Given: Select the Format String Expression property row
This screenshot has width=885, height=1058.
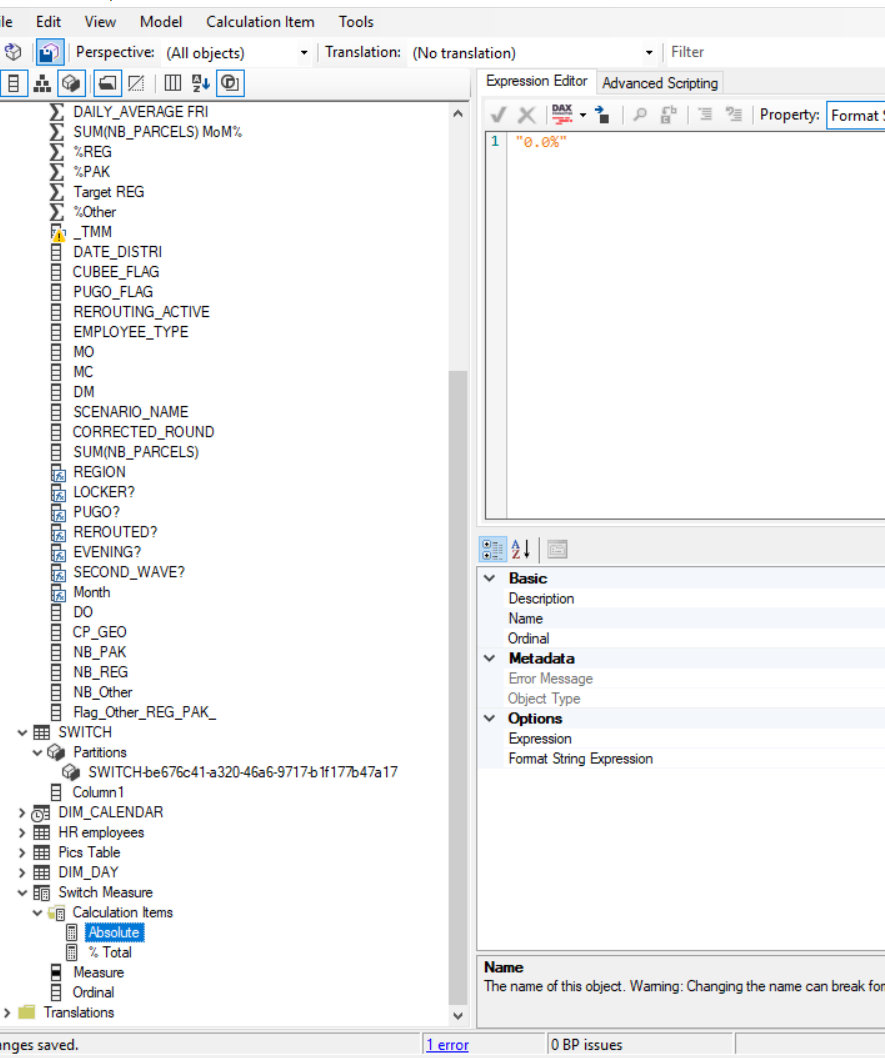Looking at the screenshot, I should pos(681,759).
